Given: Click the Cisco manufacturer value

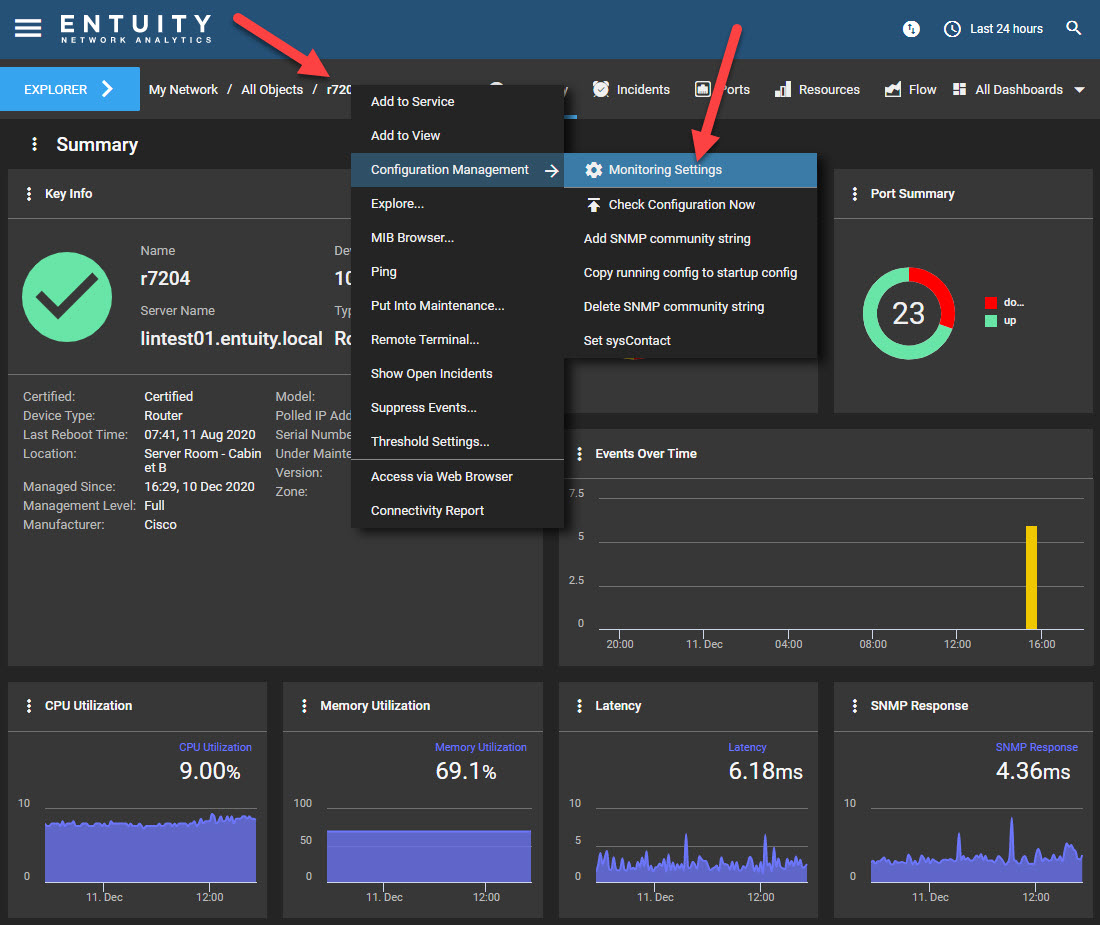Looking at the screenshot, I should (161, 525).
